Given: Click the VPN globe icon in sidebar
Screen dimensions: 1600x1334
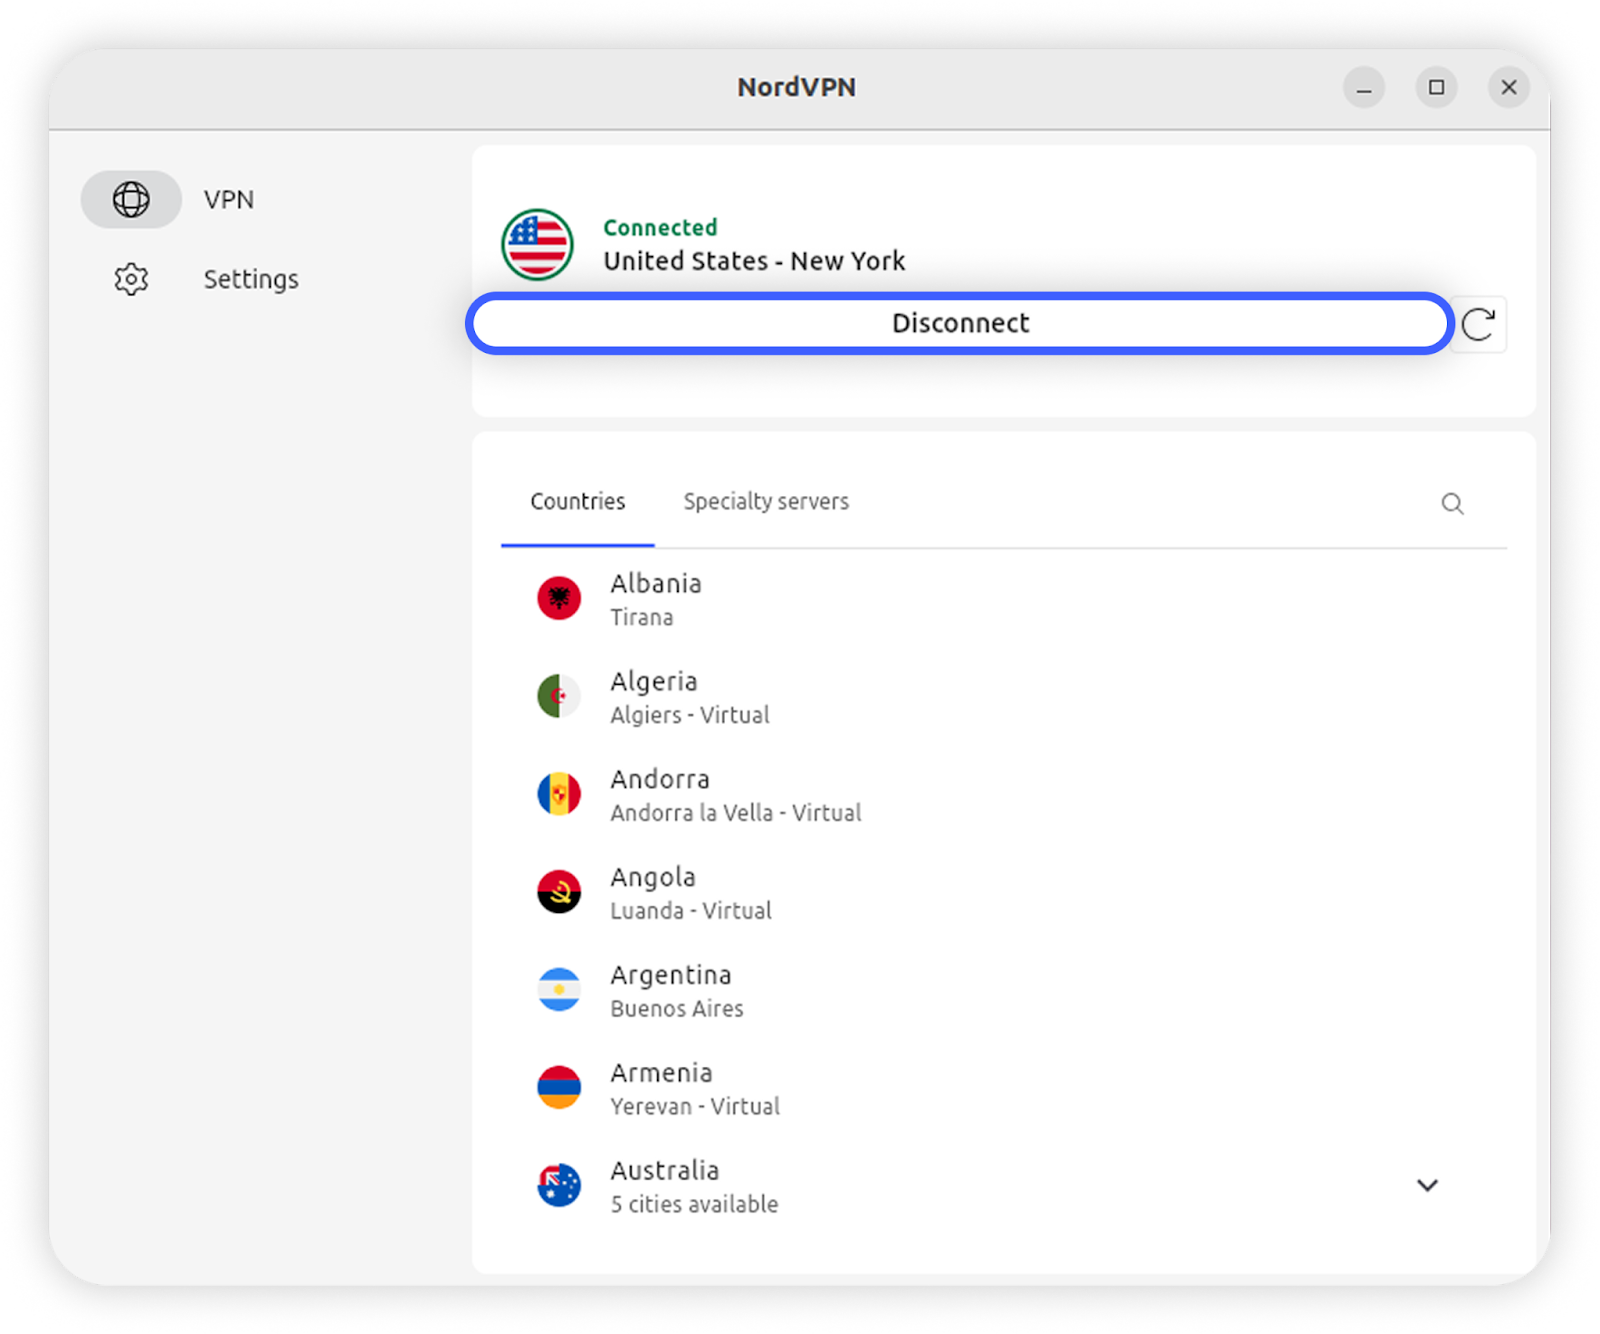Looking at the screenshot, I should coord(131,199).
